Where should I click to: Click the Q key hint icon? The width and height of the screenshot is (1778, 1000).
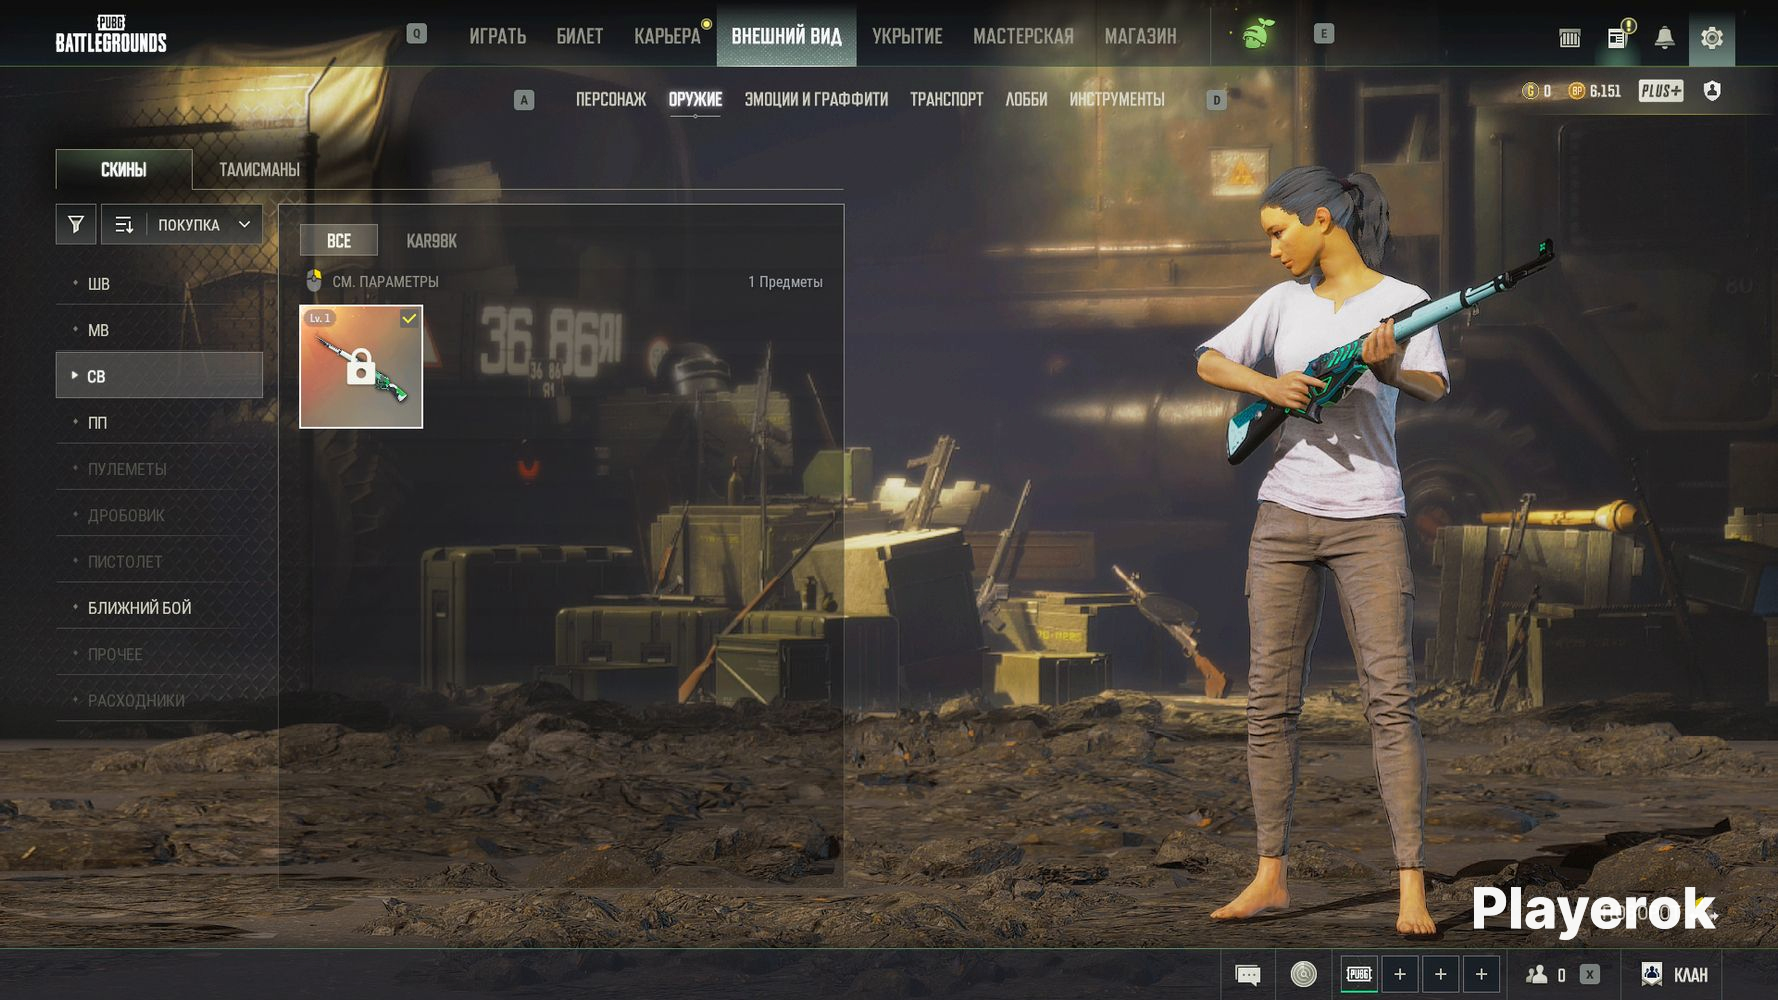tap(417, 34)
